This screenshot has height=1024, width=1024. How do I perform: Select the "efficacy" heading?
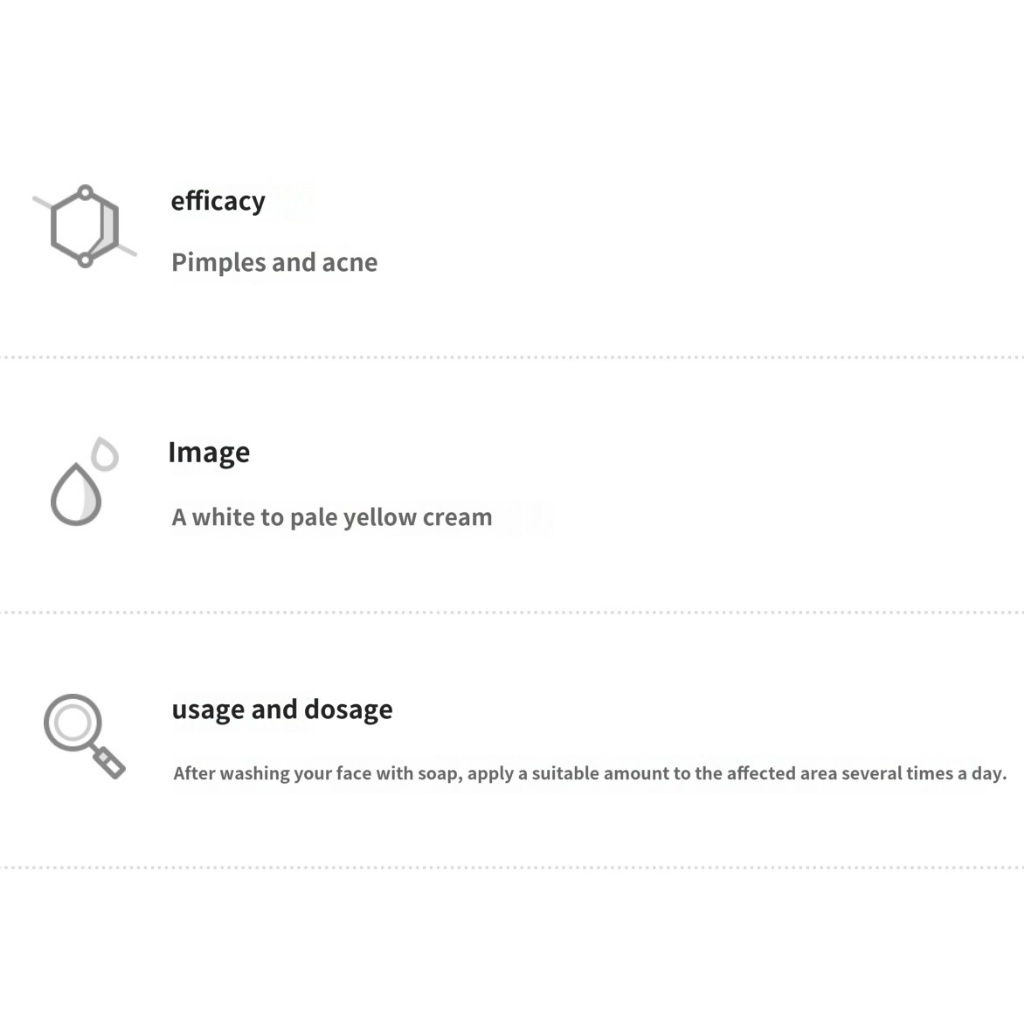coord(218,201)
